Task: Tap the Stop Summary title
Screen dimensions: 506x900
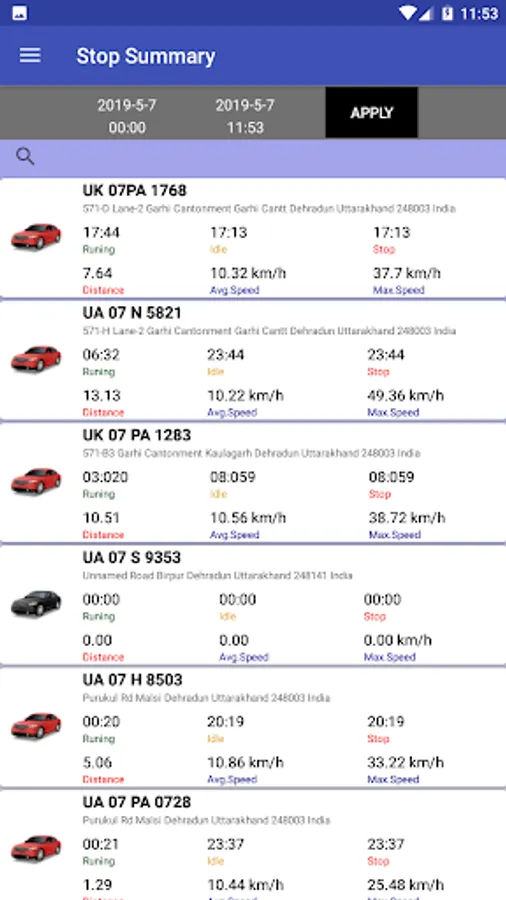Action: click(x=146, y=56)
